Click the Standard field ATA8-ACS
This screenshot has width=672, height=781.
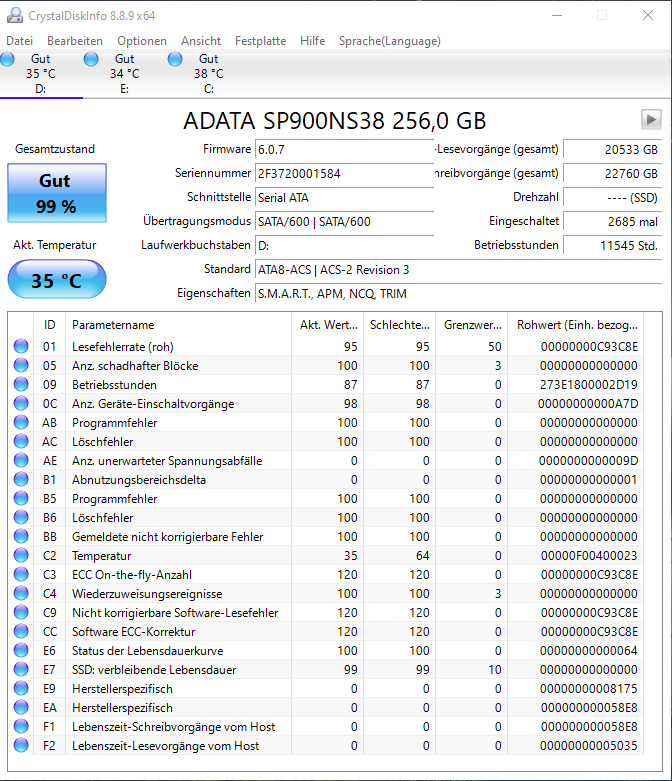458,269
